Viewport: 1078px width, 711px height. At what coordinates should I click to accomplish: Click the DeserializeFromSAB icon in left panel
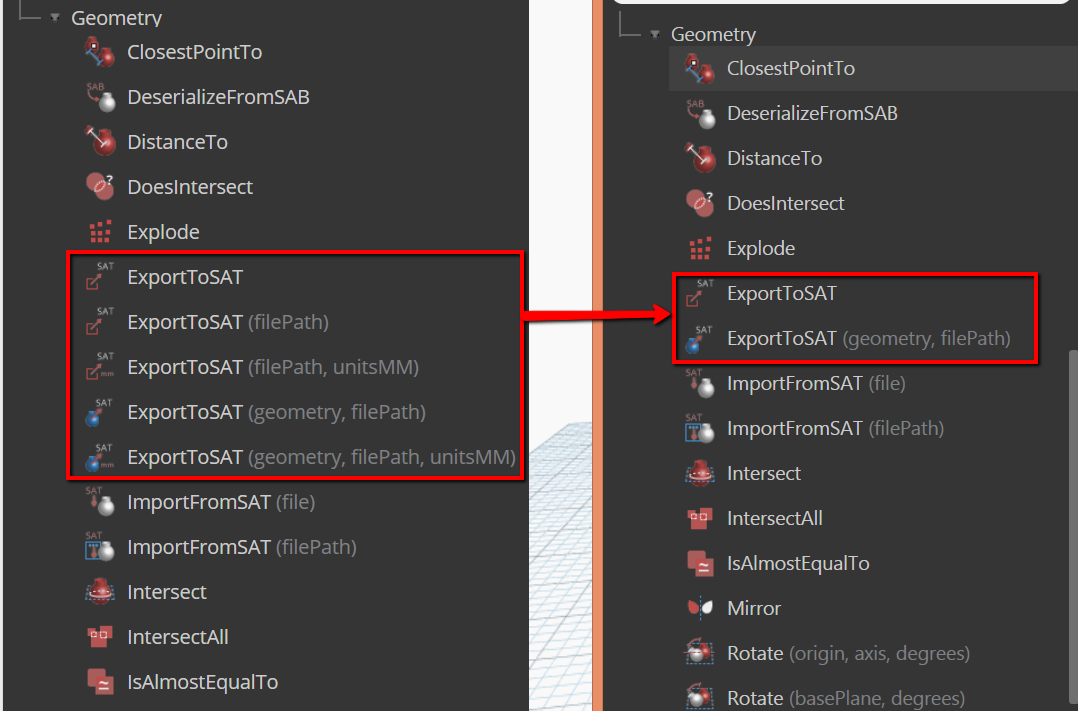tap(99, 97)
